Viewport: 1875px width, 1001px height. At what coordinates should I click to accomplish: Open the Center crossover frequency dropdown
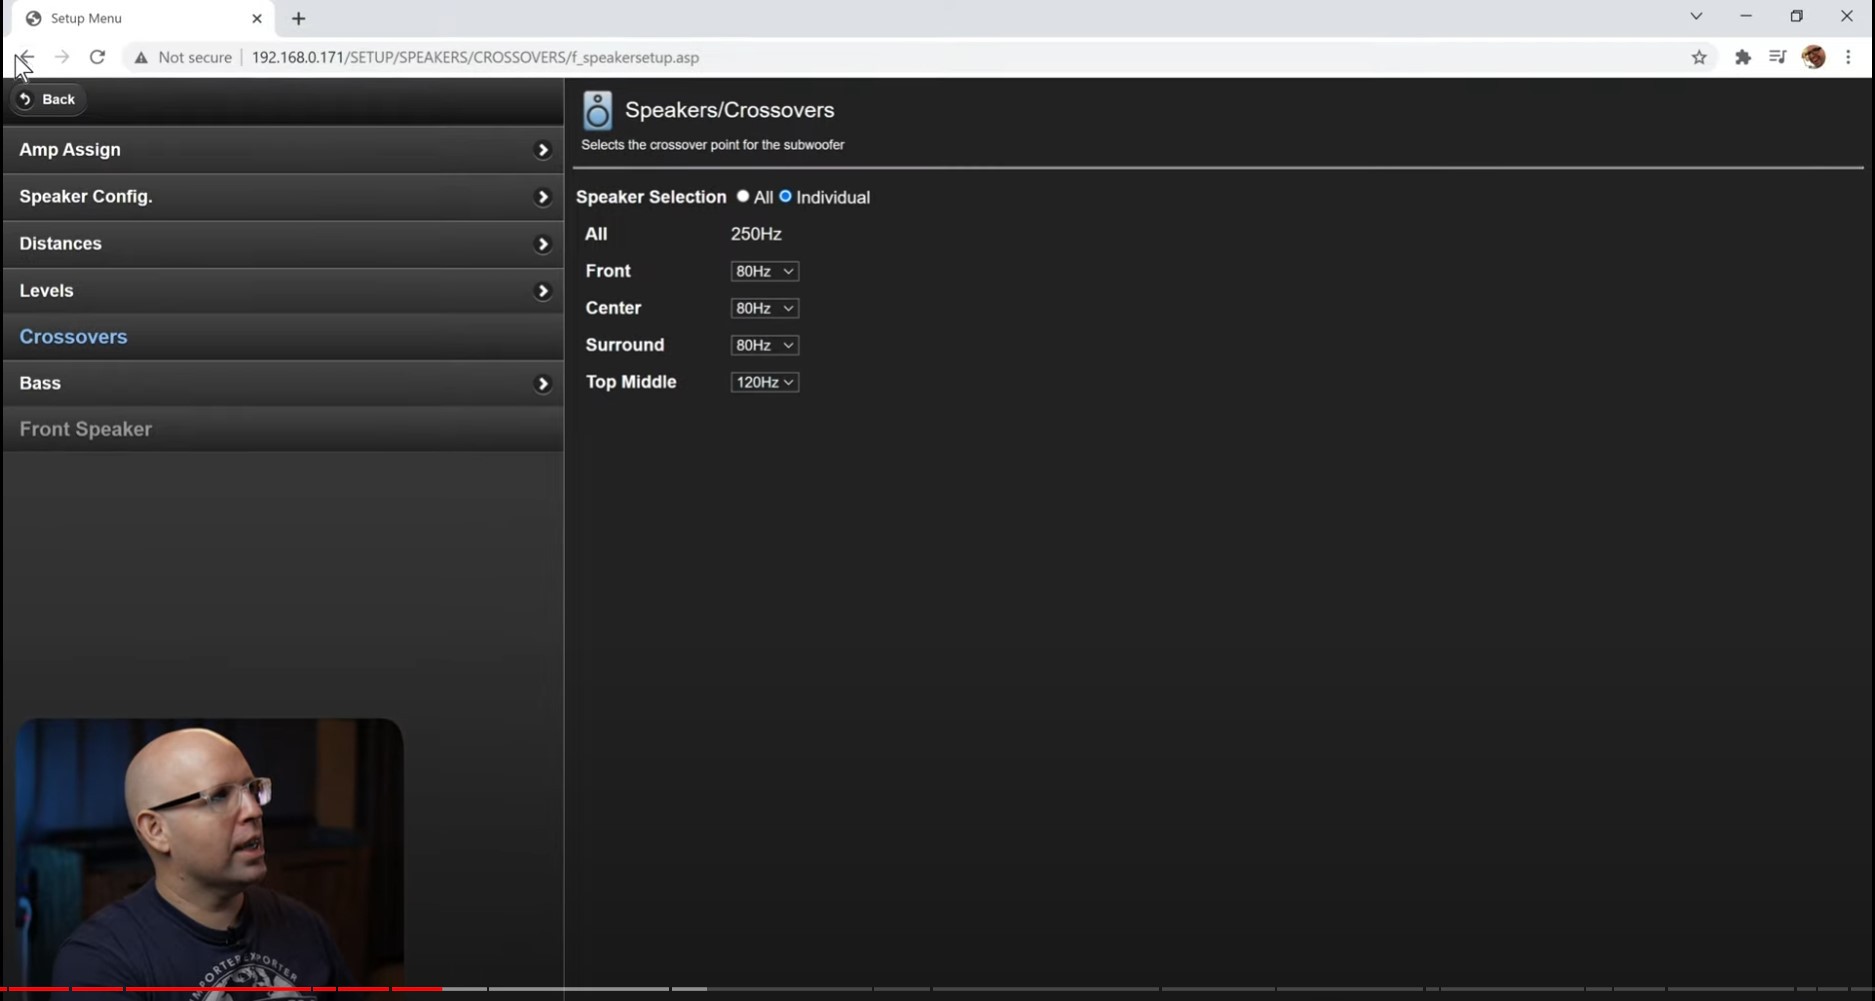[x=764, y=308]
